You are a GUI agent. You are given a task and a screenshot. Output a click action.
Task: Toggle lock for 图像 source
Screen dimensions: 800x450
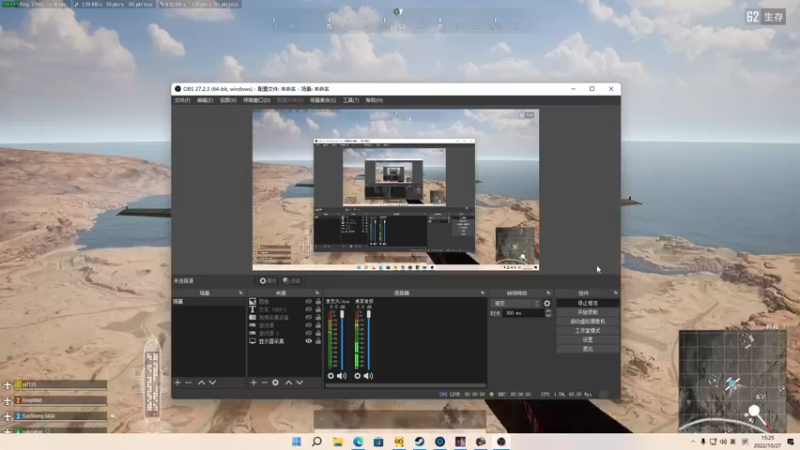pyautogui.click(x=318, y=302)
